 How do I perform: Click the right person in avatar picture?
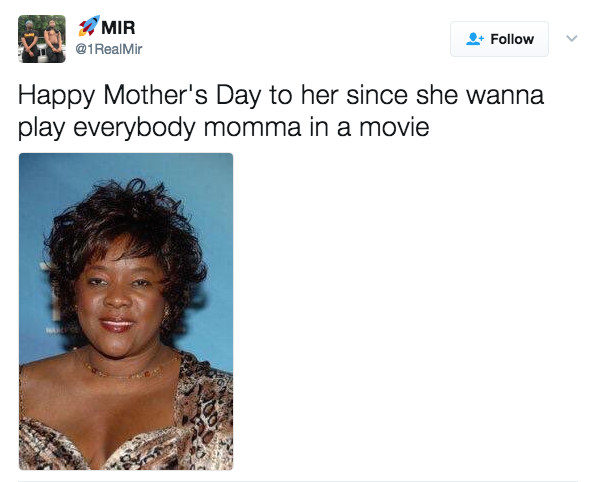[54, 41]
